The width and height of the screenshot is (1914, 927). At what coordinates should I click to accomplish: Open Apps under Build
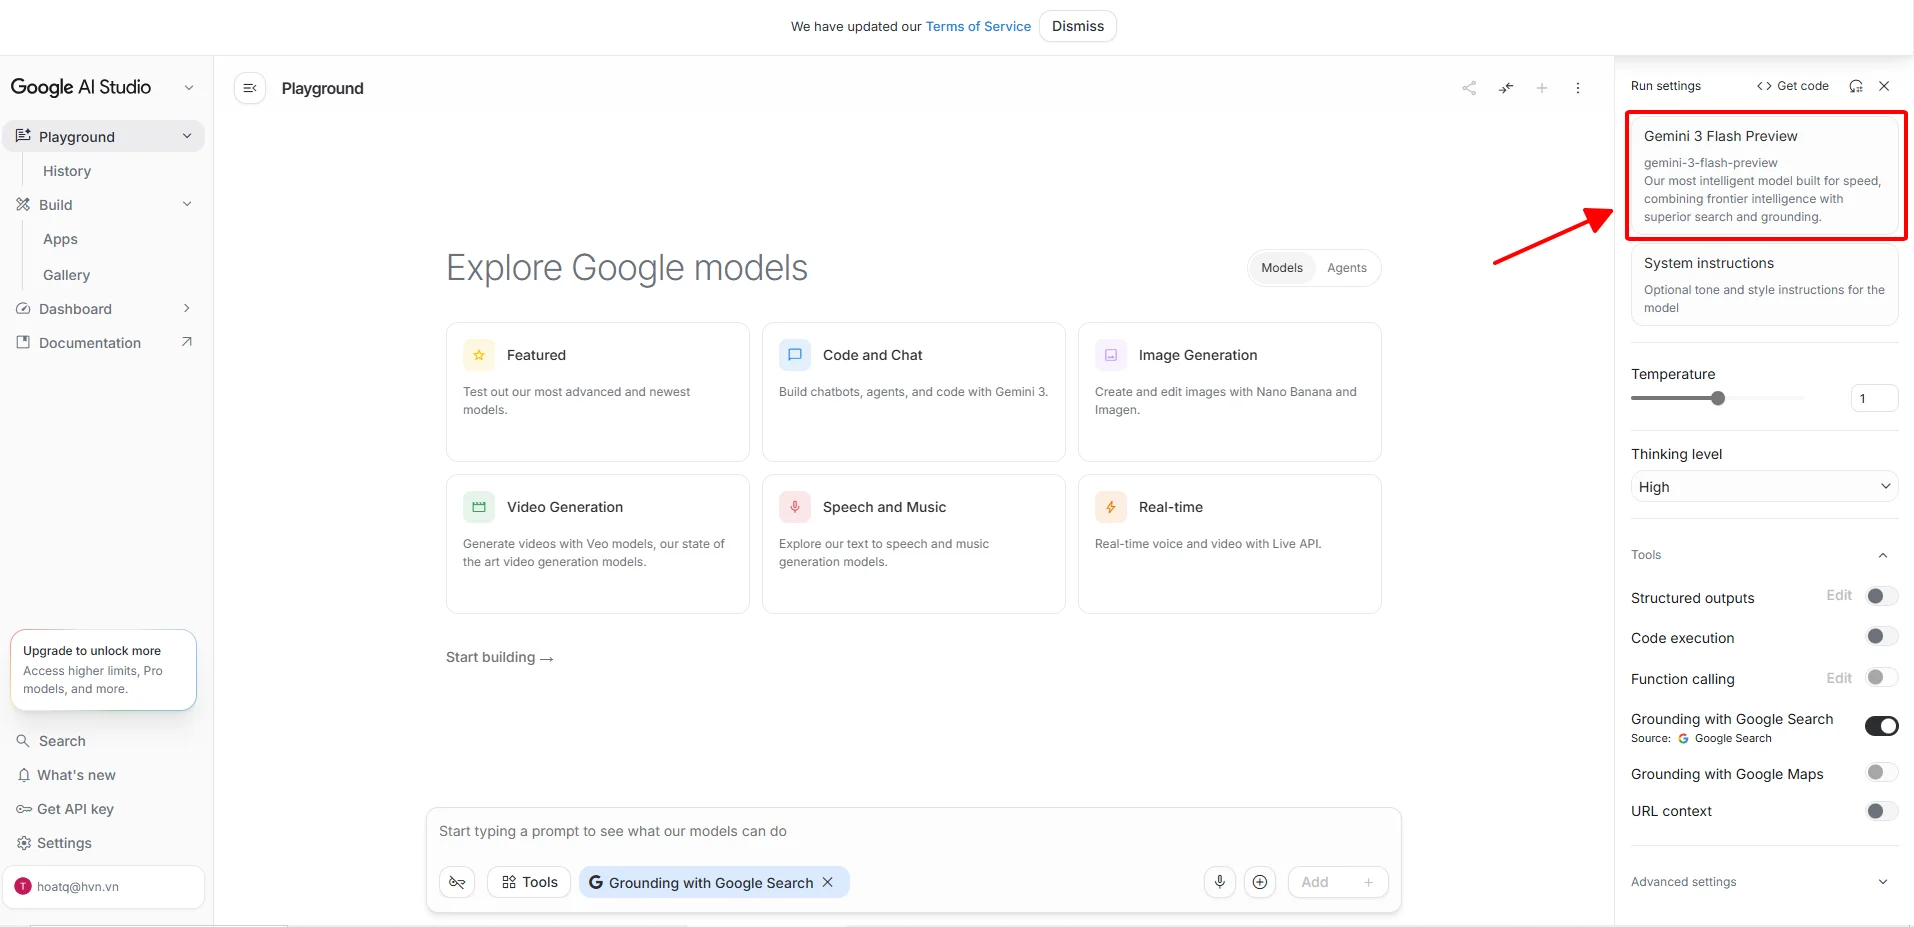60,239
